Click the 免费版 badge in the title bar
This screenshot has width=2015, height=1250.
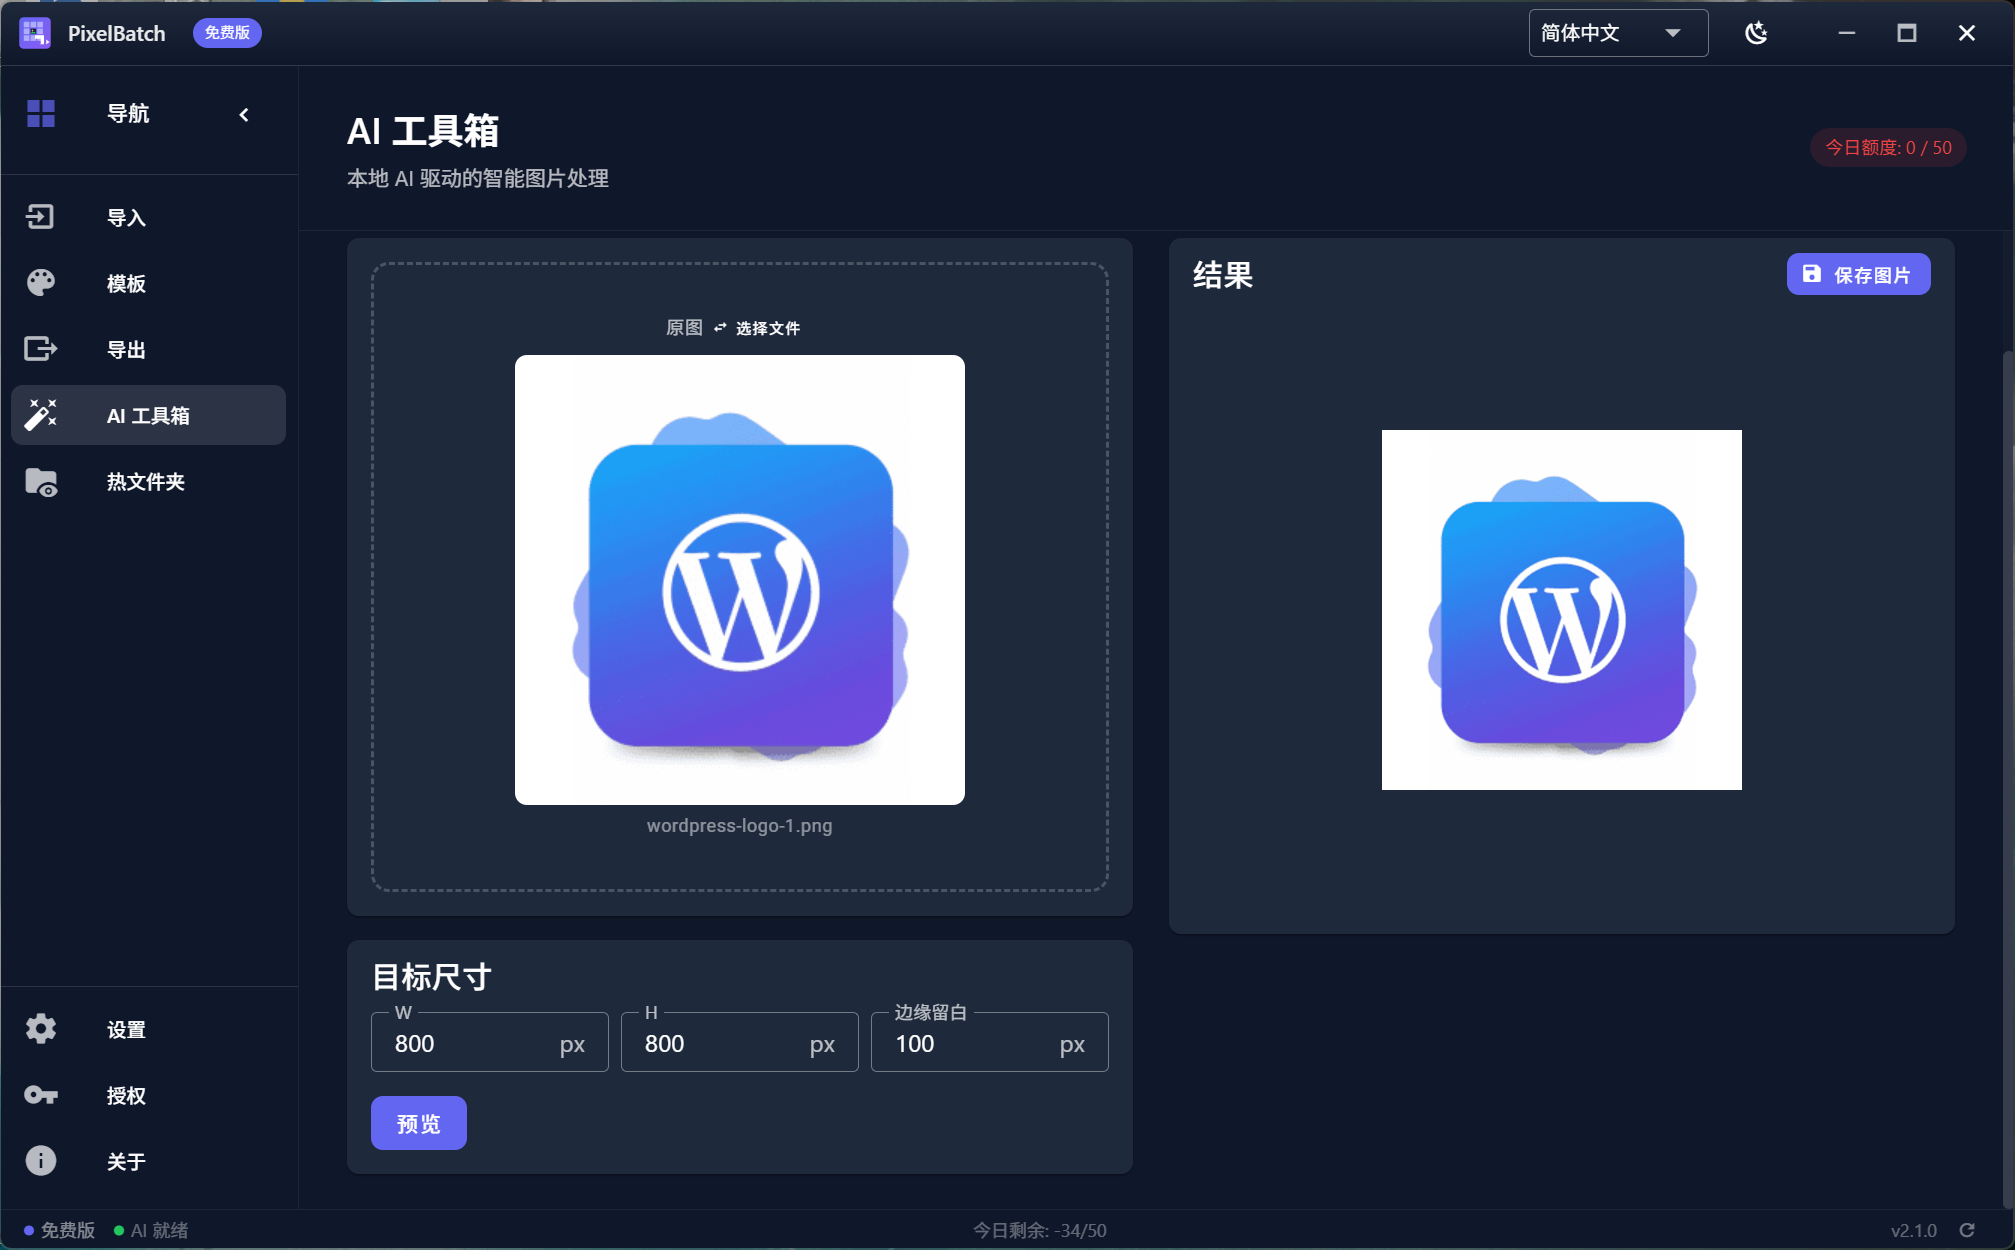pyautogui.click(x=227, y=33)
